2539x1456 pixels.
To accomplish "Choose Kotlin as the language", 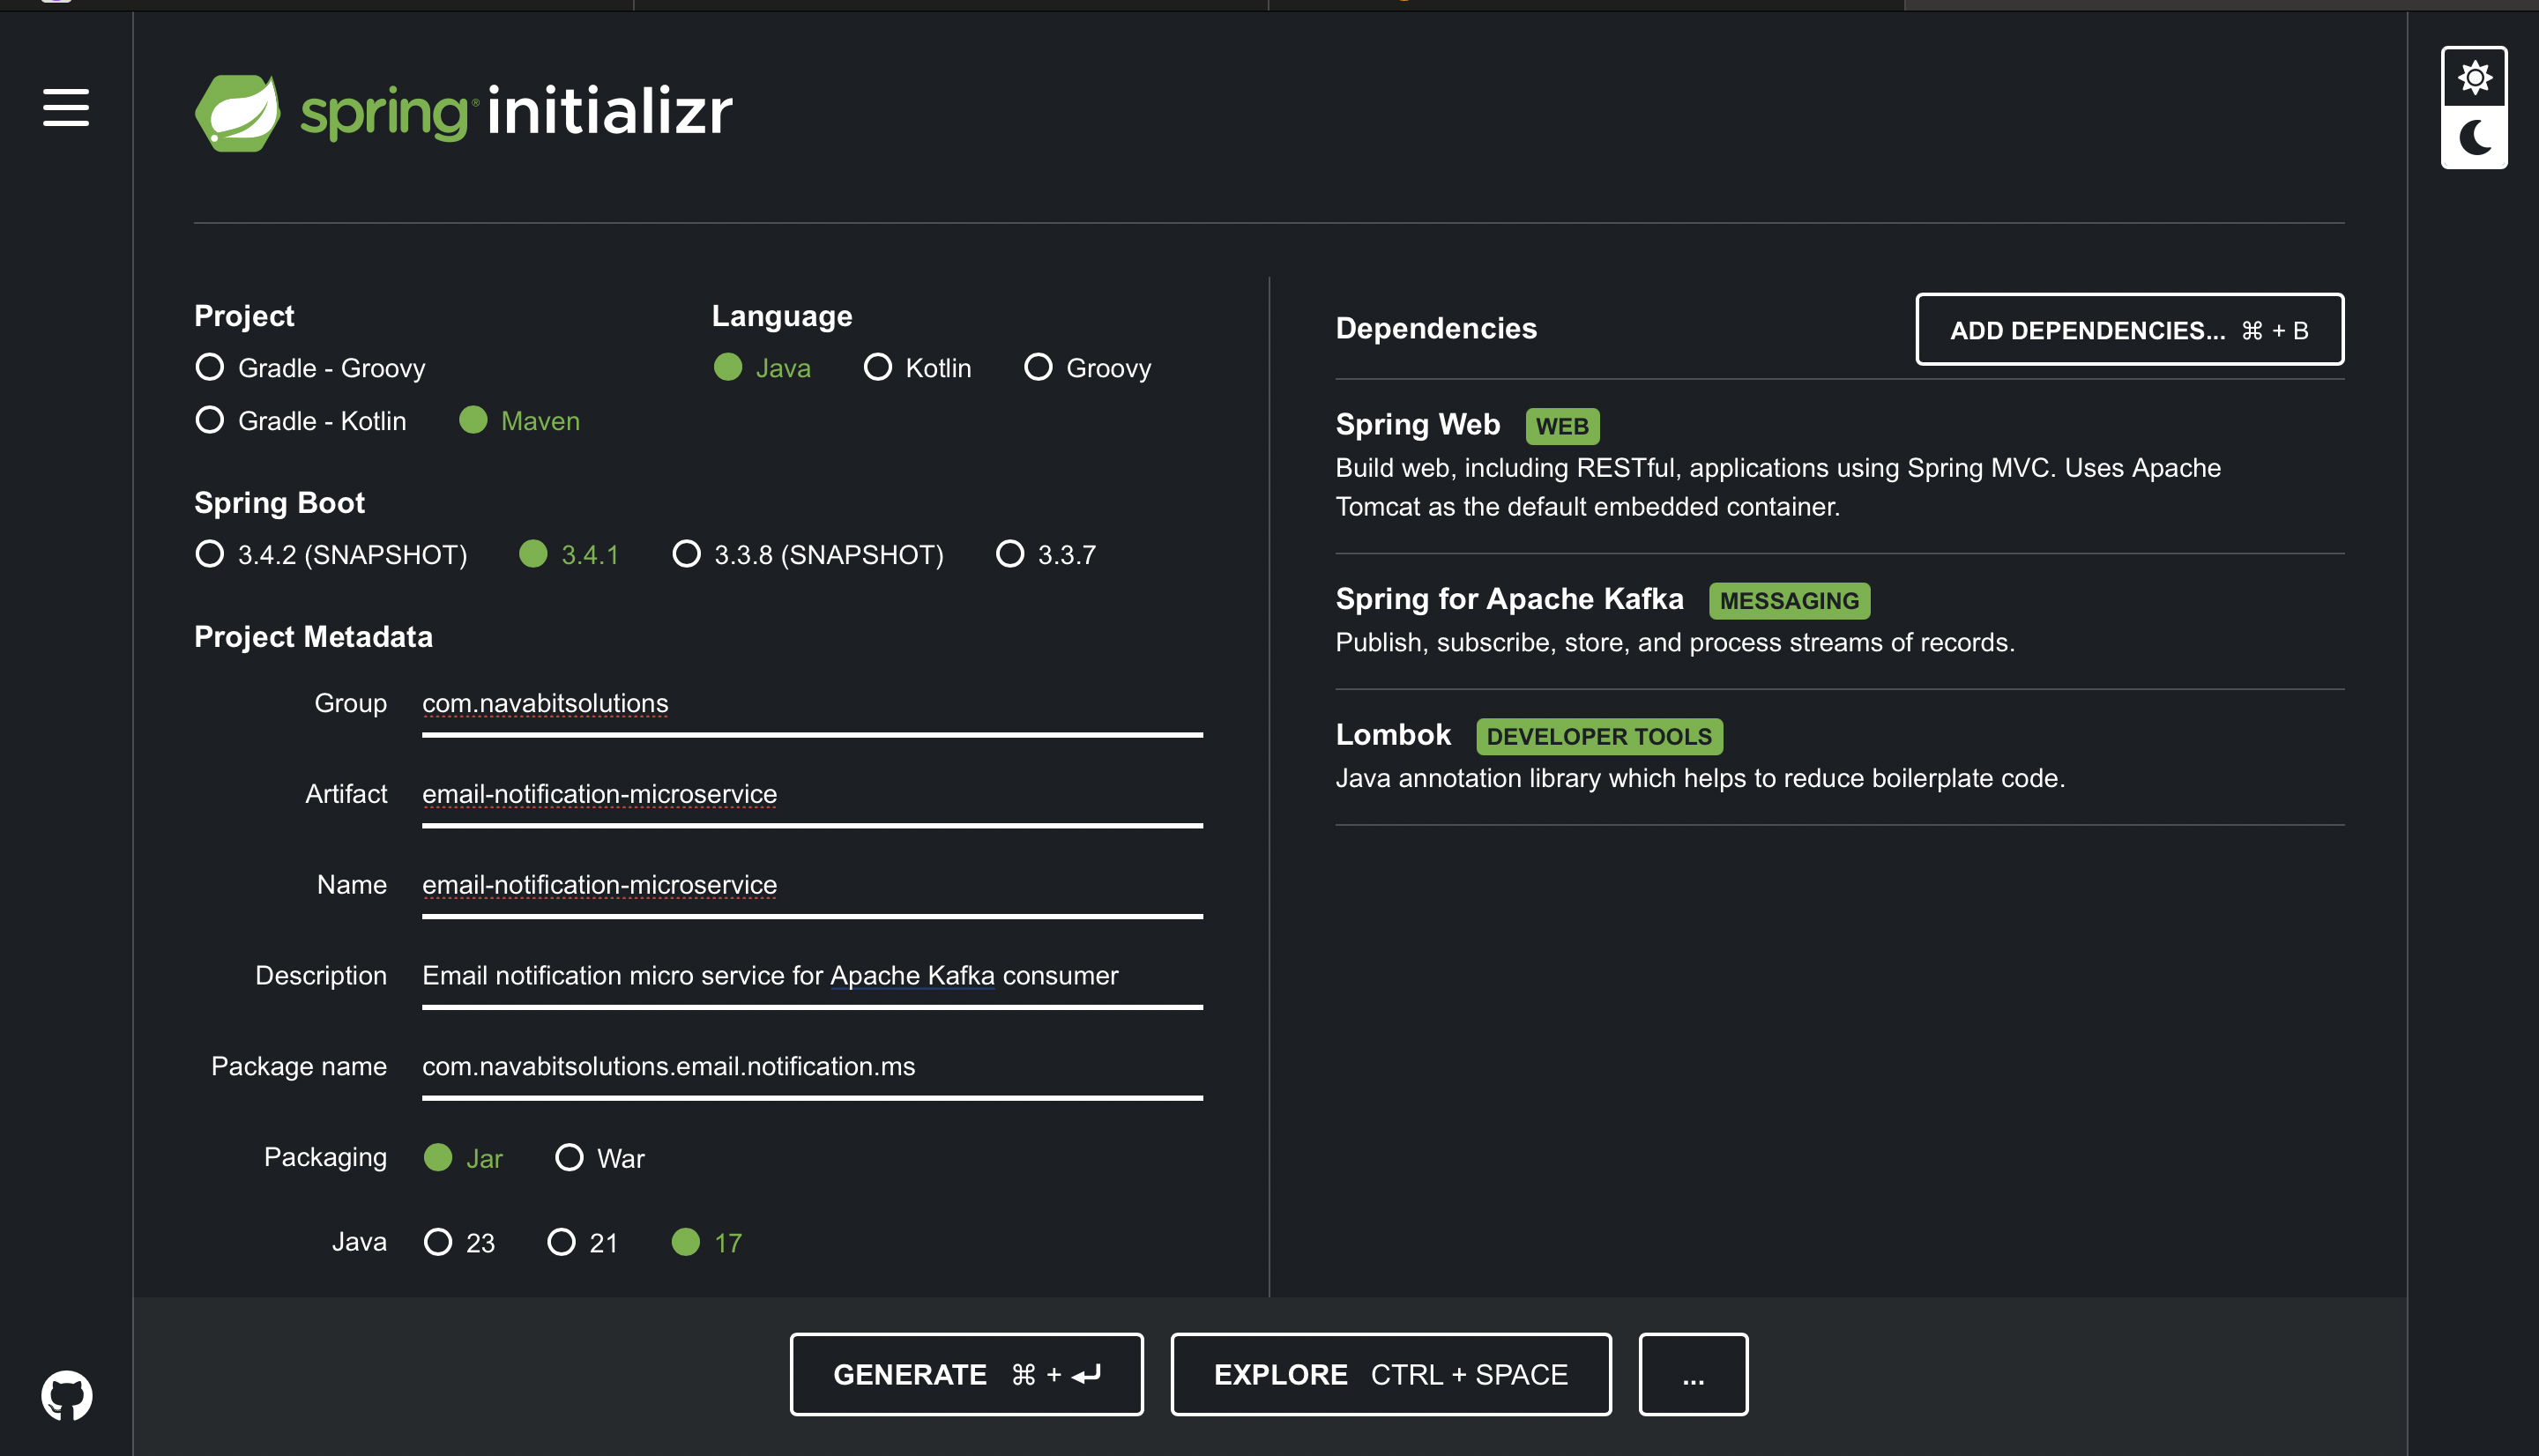I will [878, 367].
